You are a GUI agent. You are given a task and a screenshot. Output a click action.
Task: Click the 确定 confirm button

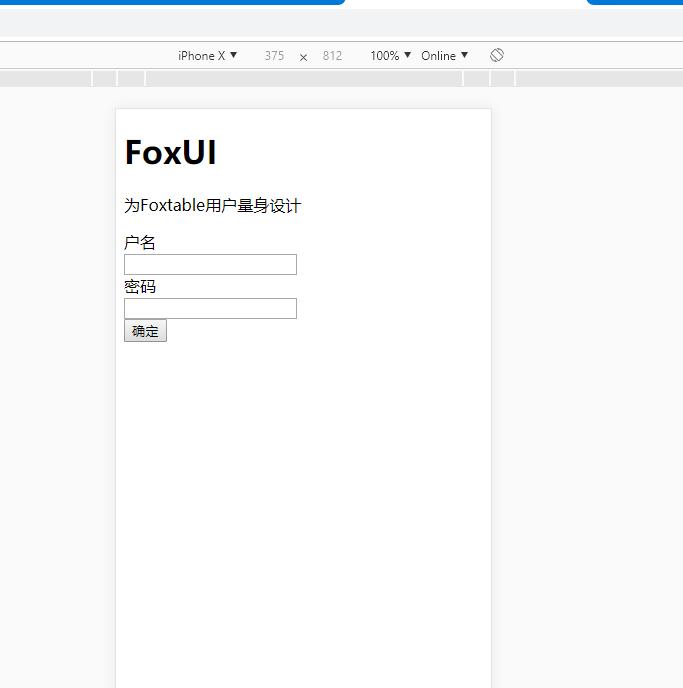coord(145,331)
